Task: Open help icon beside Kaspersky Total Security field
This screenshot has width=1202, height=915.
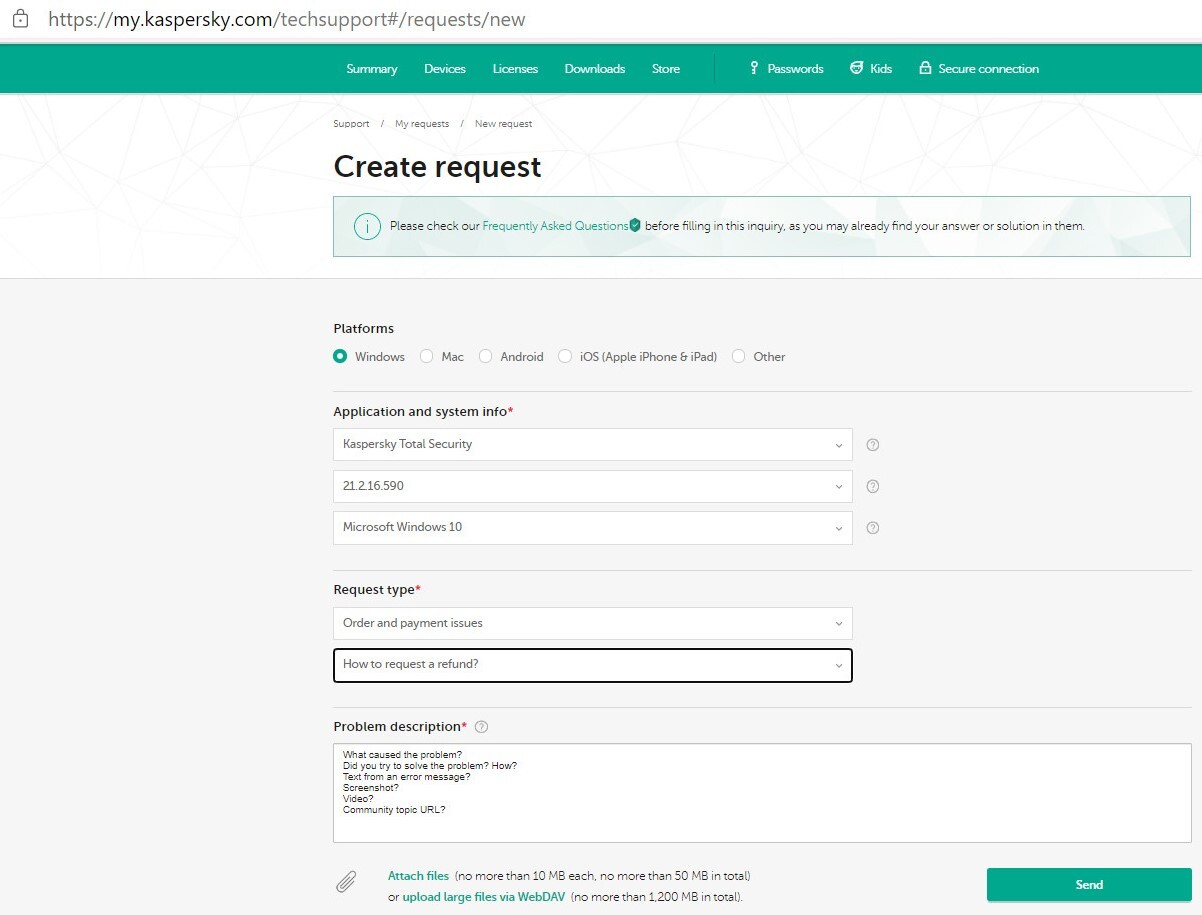Action: click(x=872, y=445)
